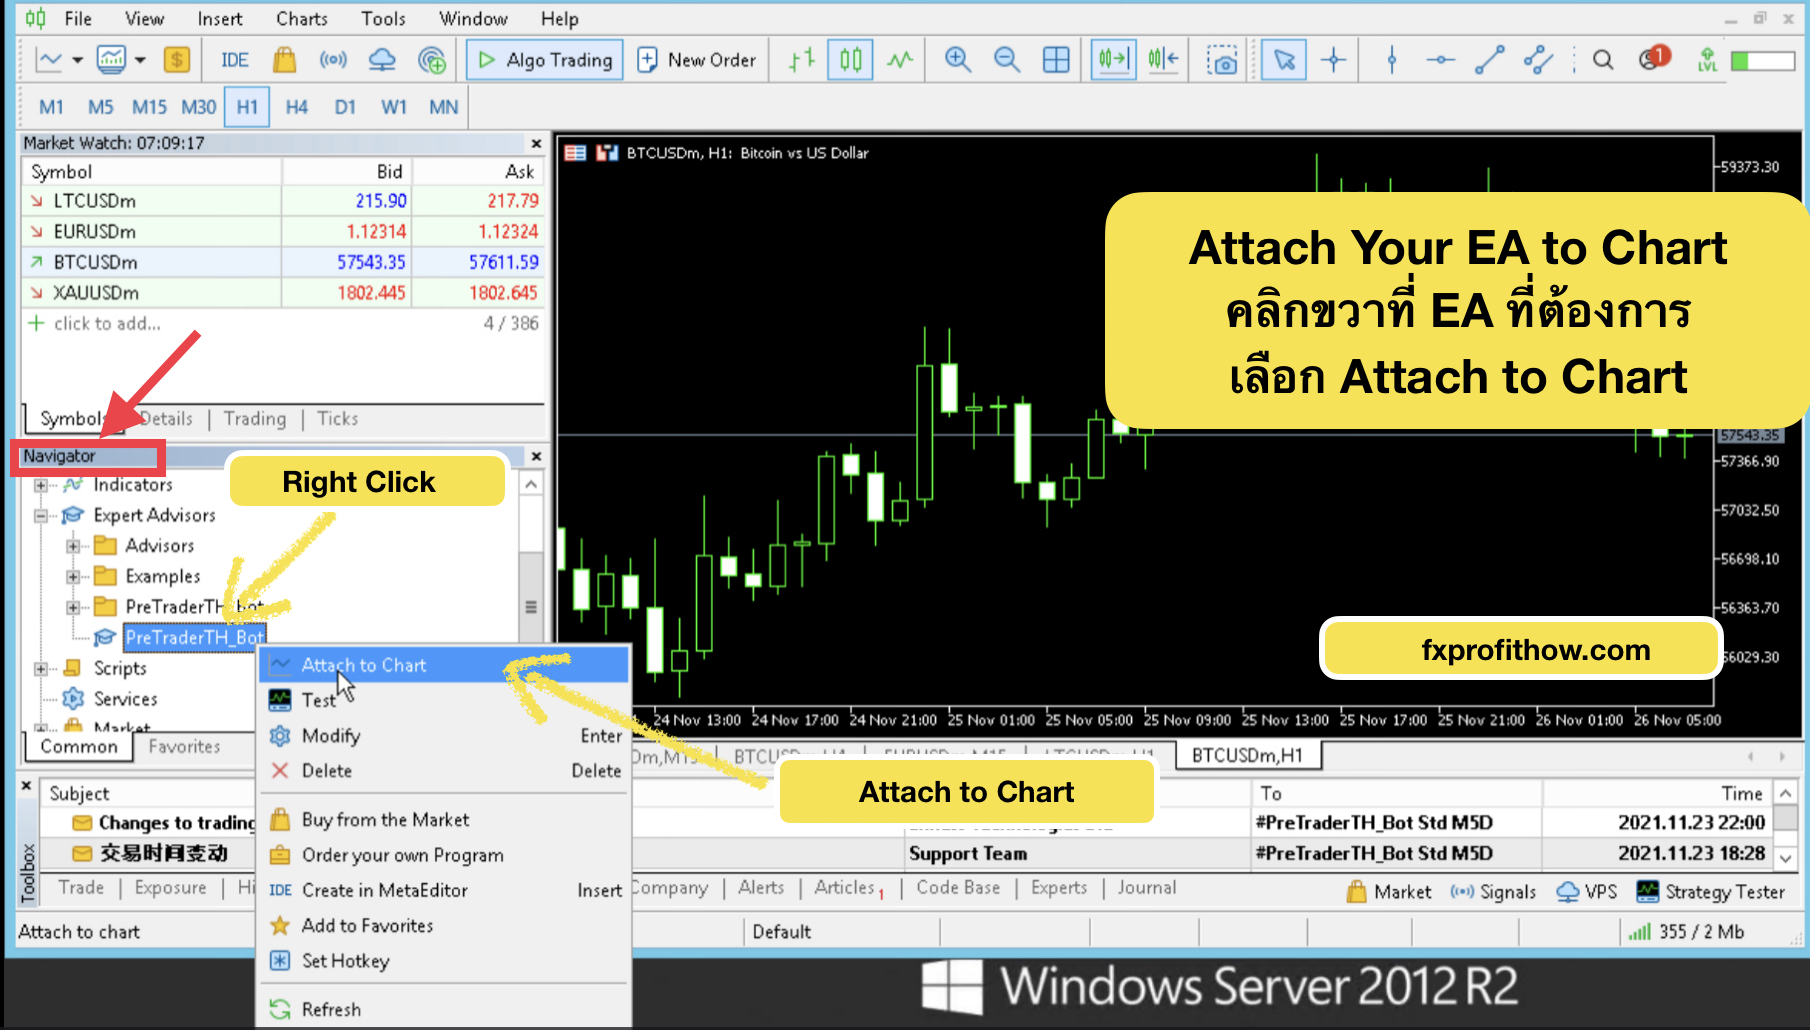The image size is (1810, 1030).
Task: Open the chart type line icon
Action: click(x=48, y=60)
